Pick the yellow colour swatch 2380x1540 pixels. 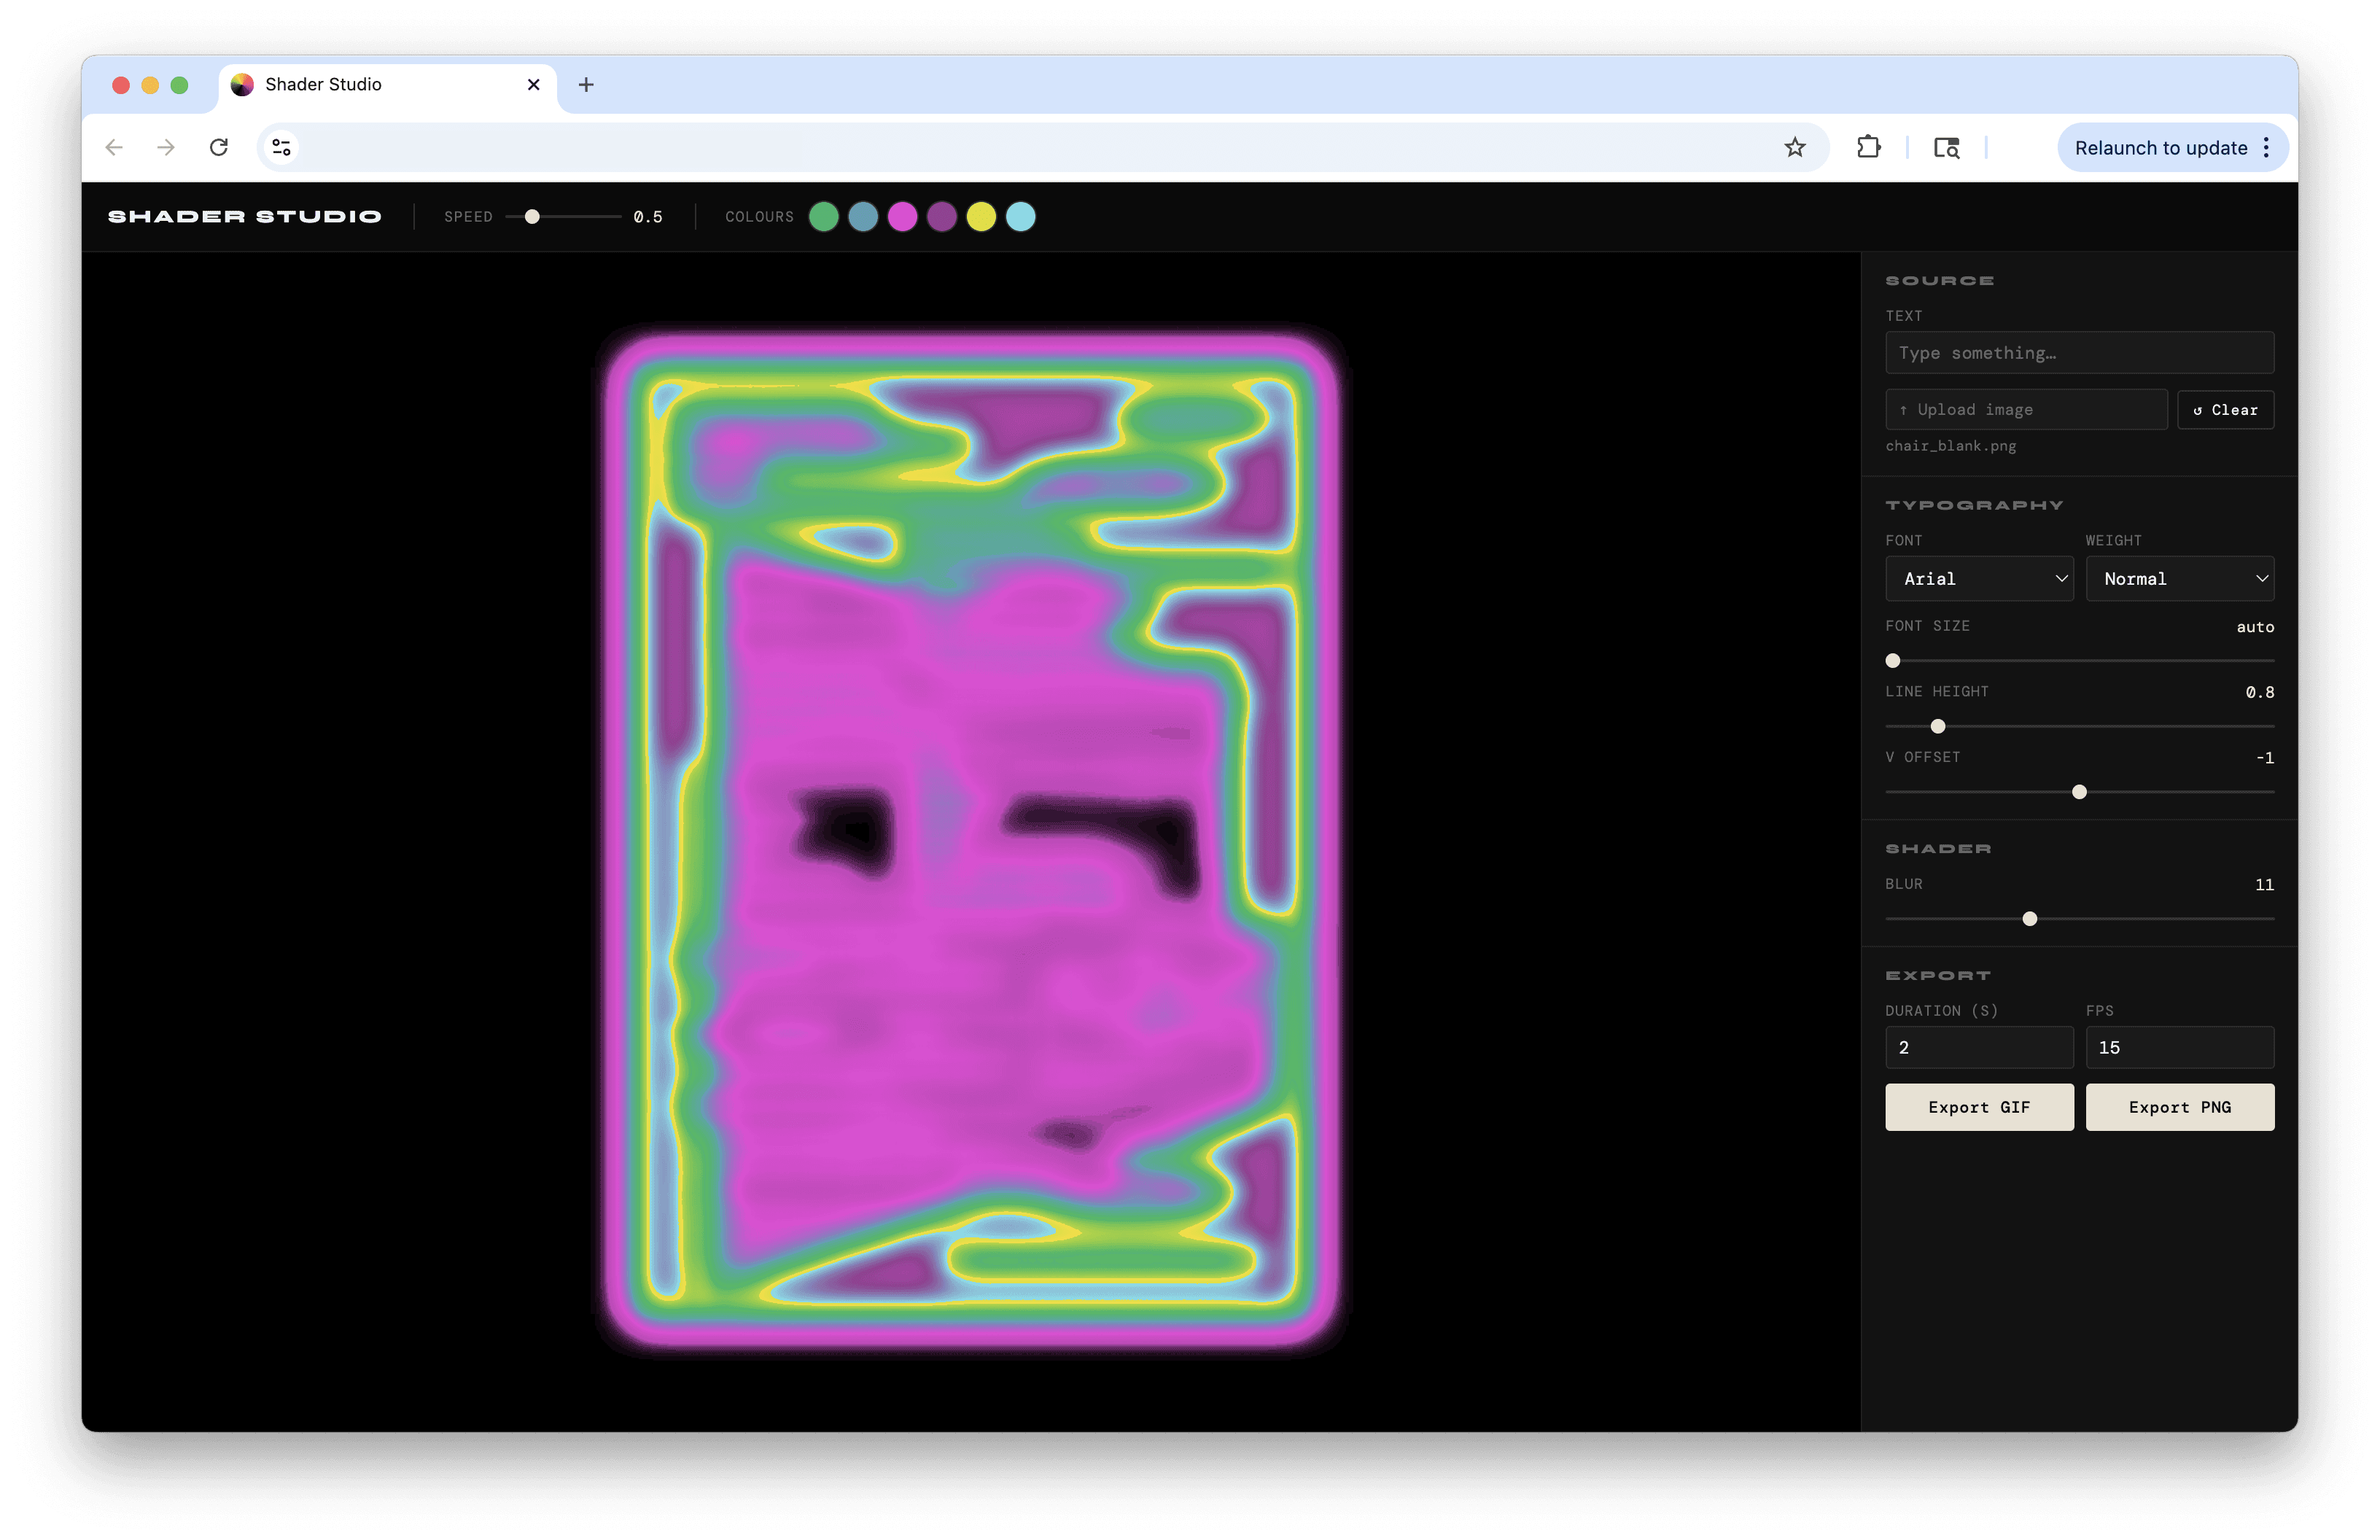[981, 217]
